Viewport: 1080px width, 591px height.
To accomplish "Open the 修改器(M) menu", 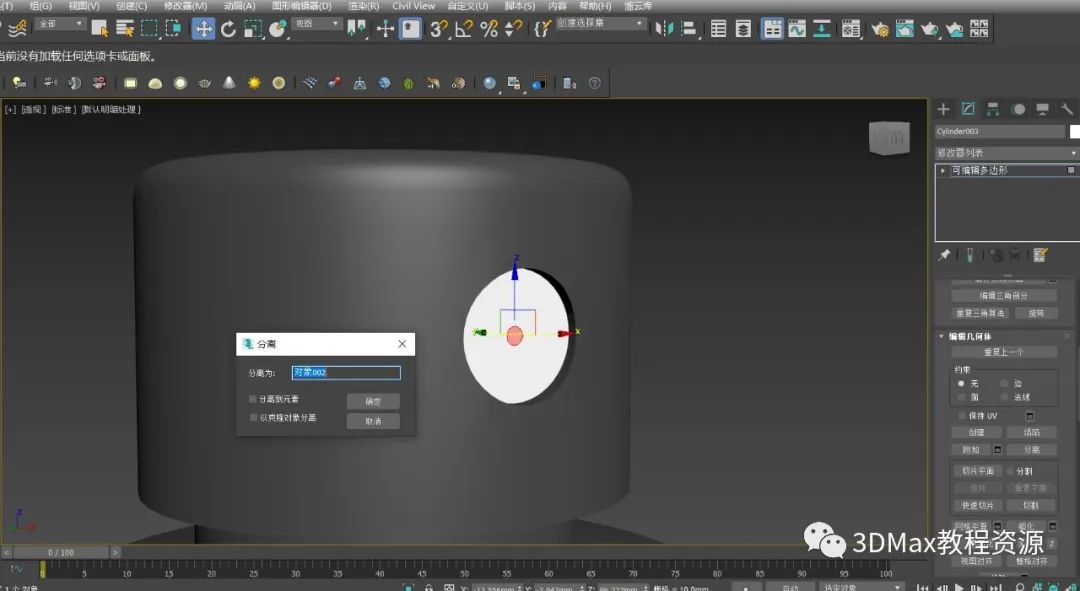I will pos(186,6).
